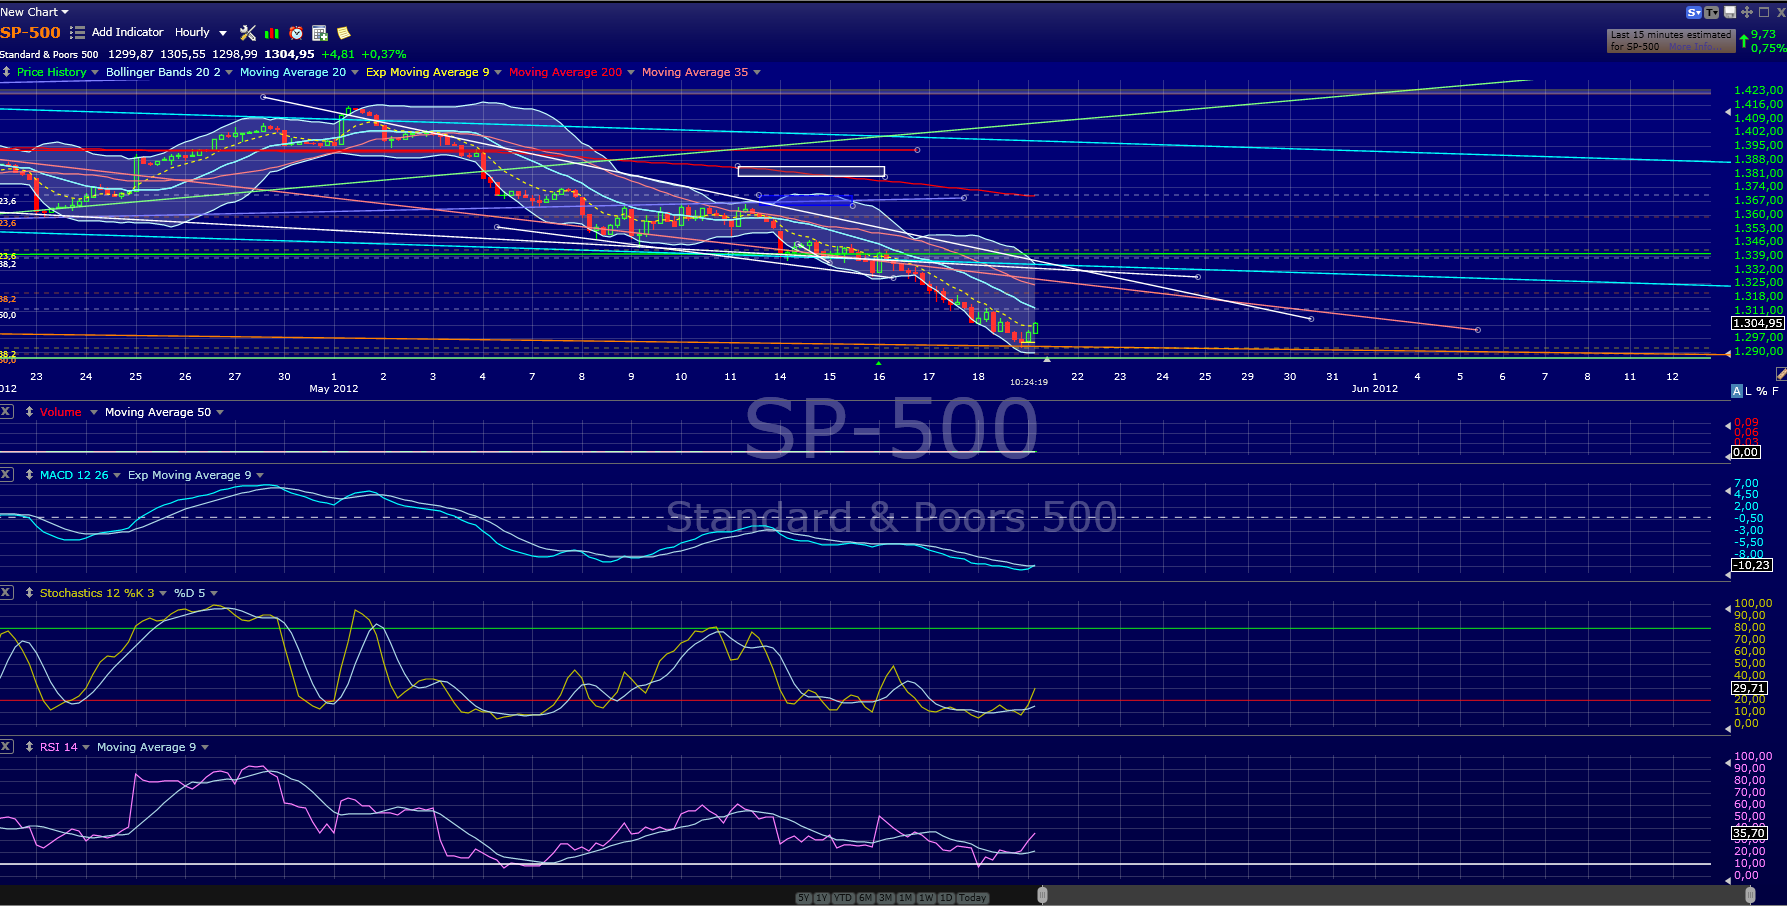Click Add Indicator
Viewport: 1787px width, 906px height.
pos(127,33)
